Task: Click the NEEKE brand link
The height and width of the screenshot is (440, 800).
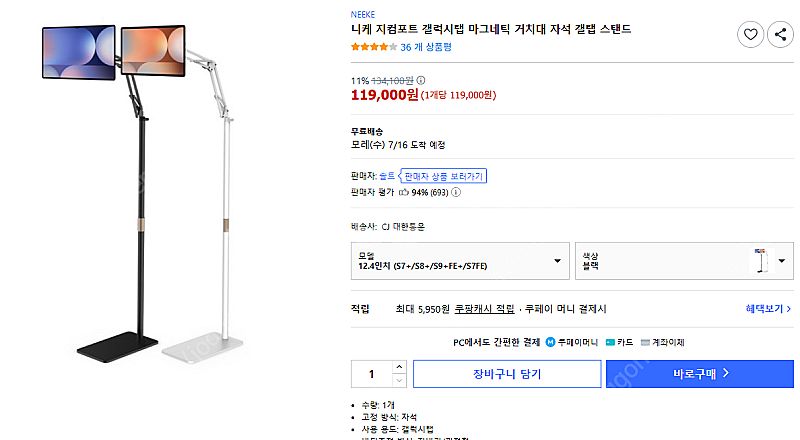Action: [x=364, y=15]
